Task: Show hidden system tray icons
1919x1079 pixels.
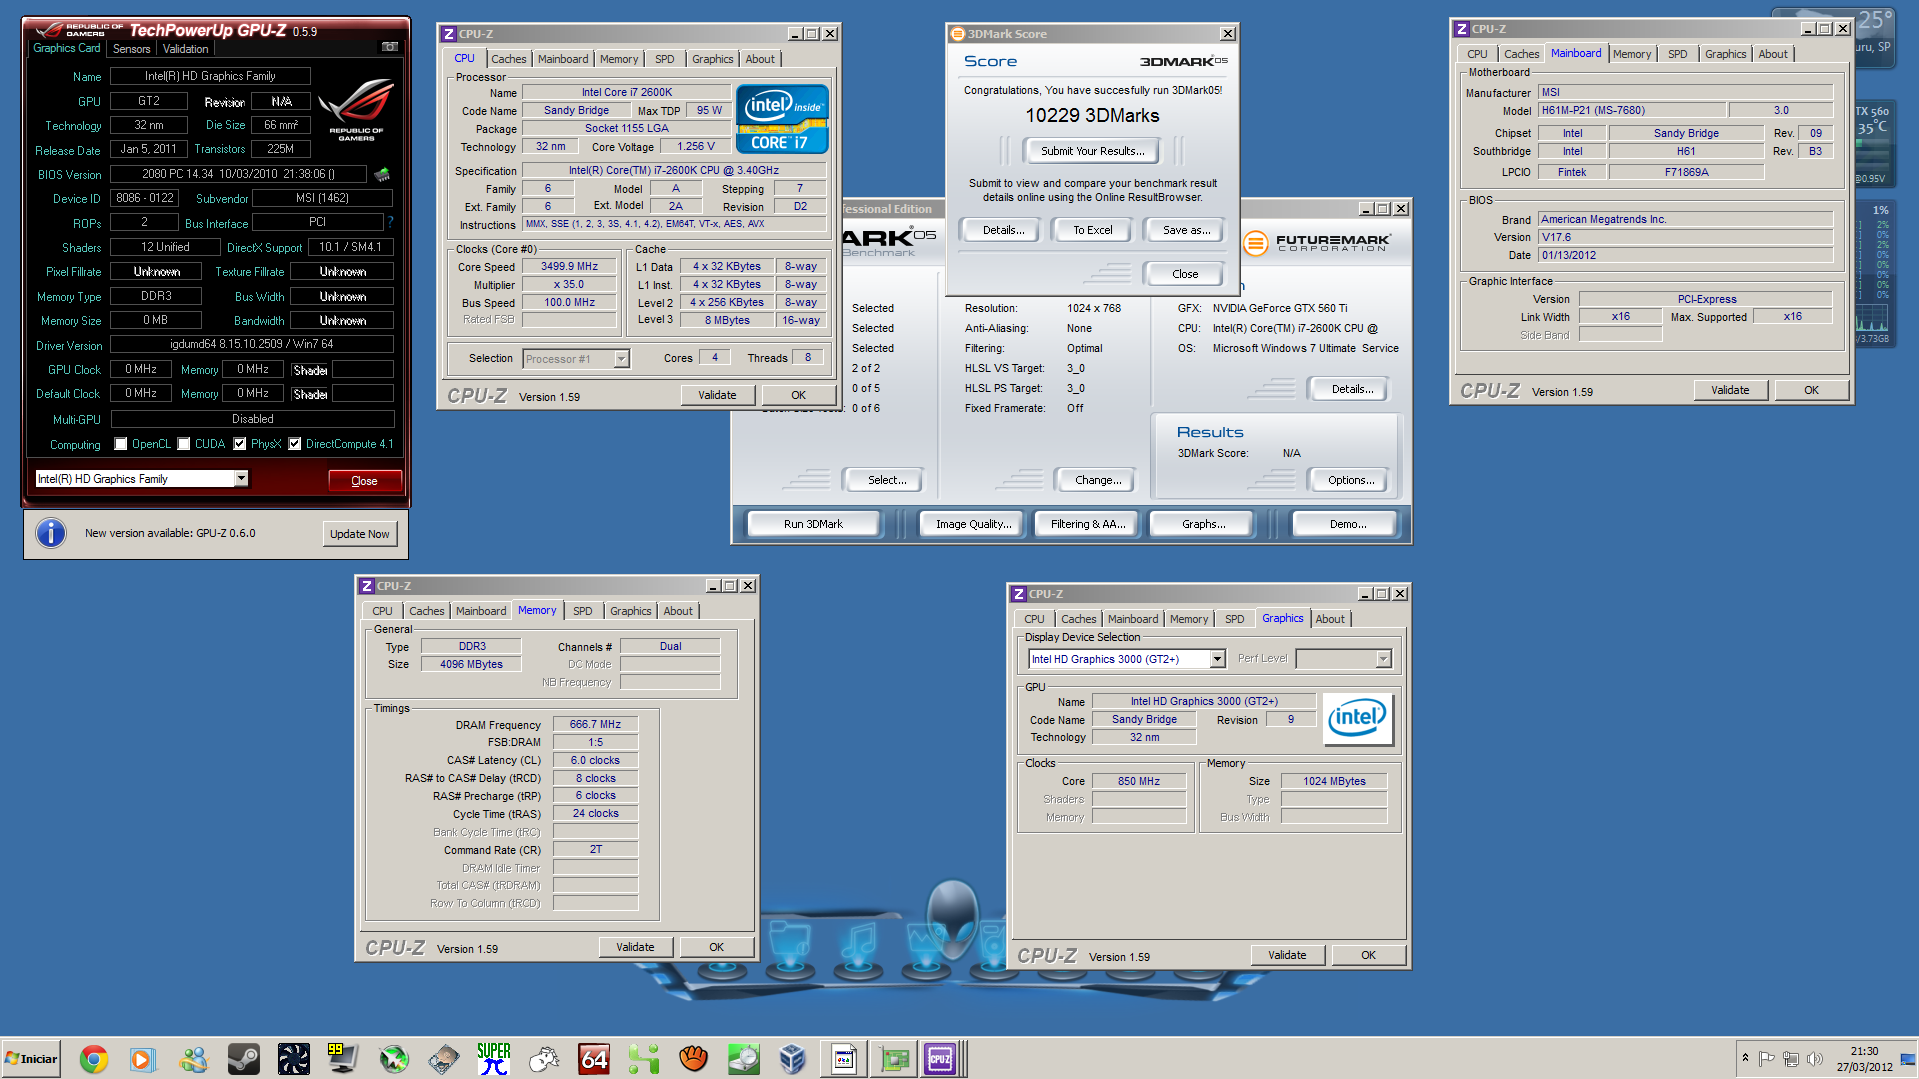Action: coord(1745,1058)
